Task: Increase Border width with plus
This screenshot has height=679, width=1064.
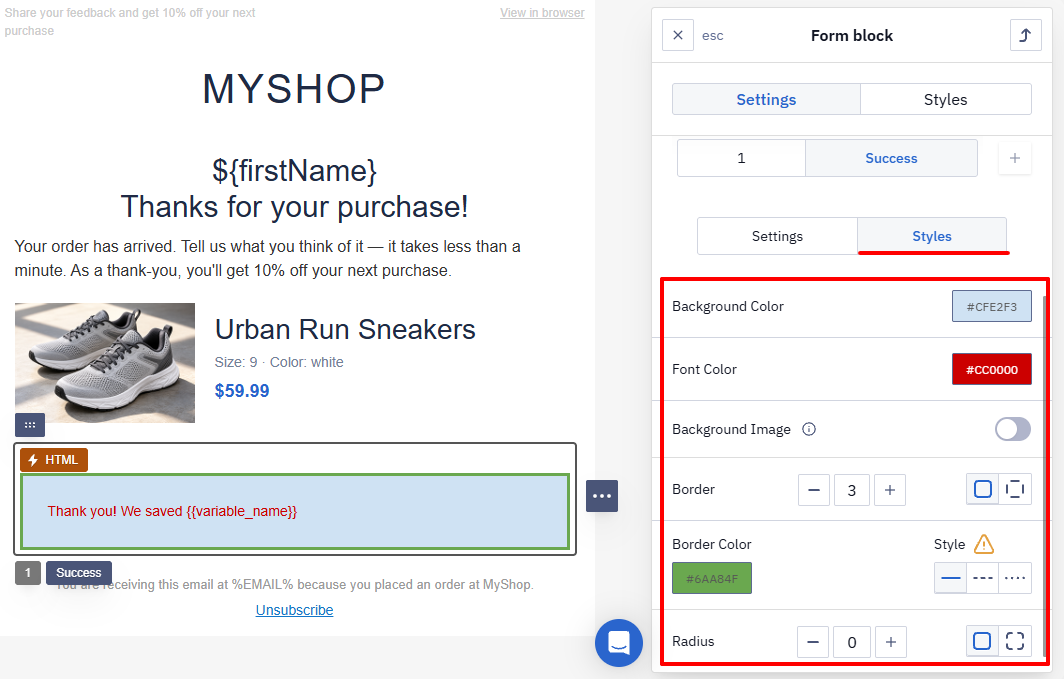Action: point(890,490)
